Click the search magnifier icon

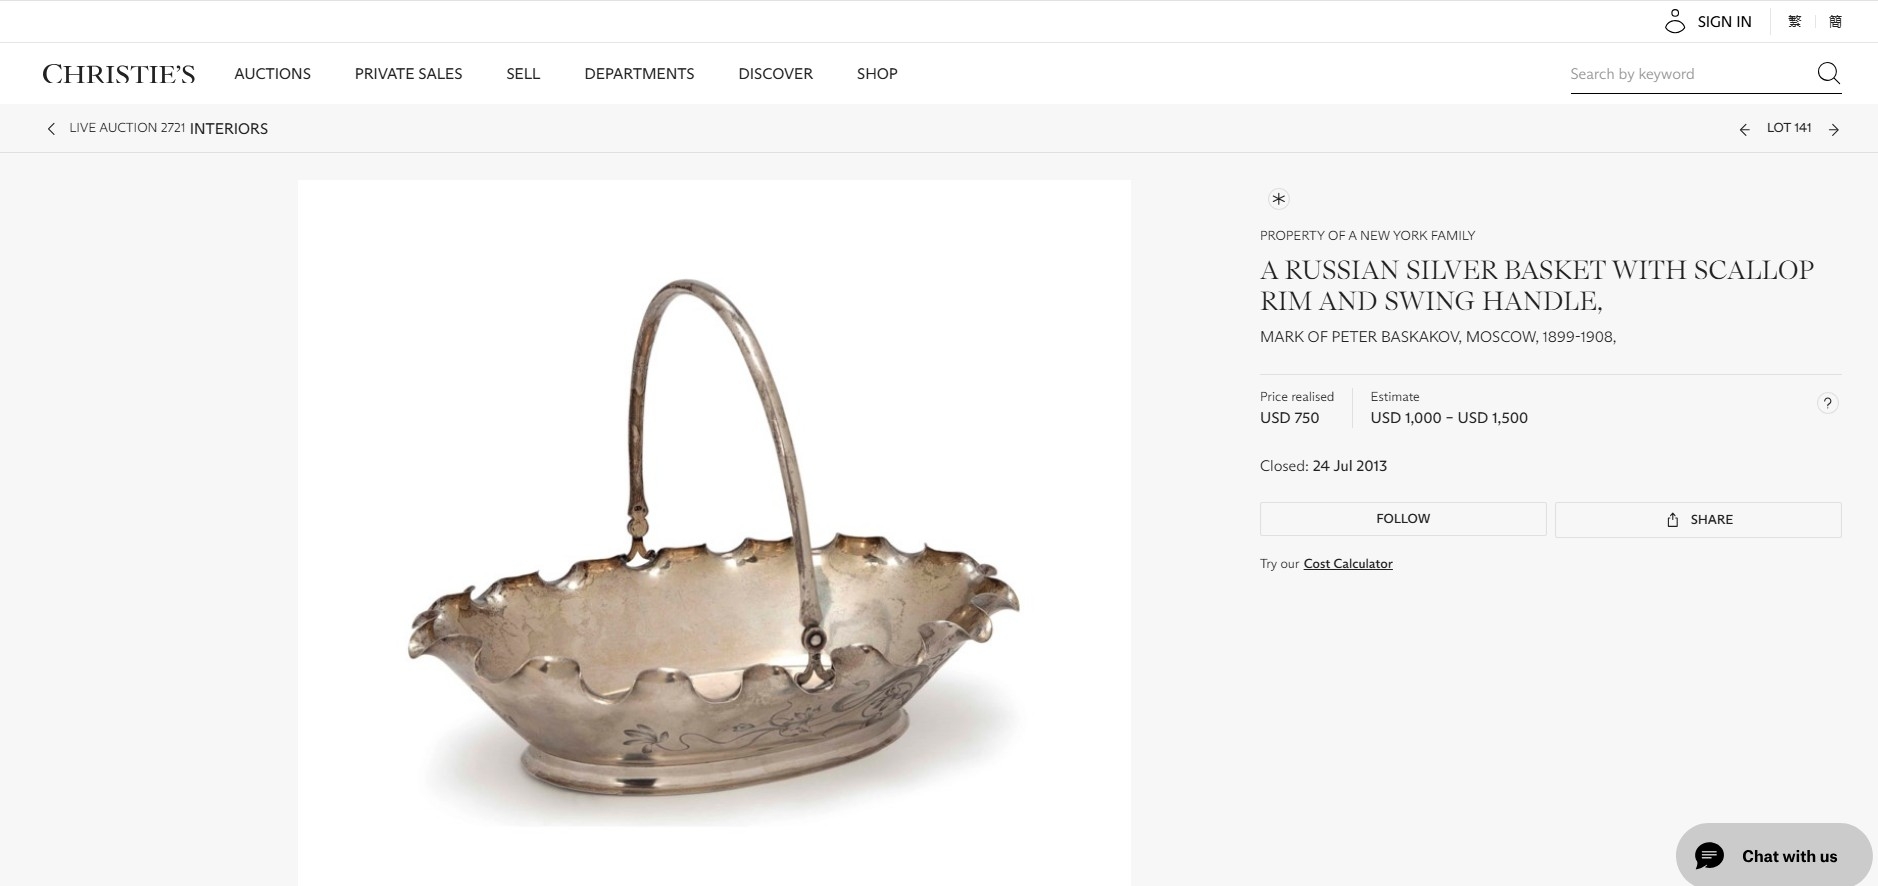point(1828,73)
